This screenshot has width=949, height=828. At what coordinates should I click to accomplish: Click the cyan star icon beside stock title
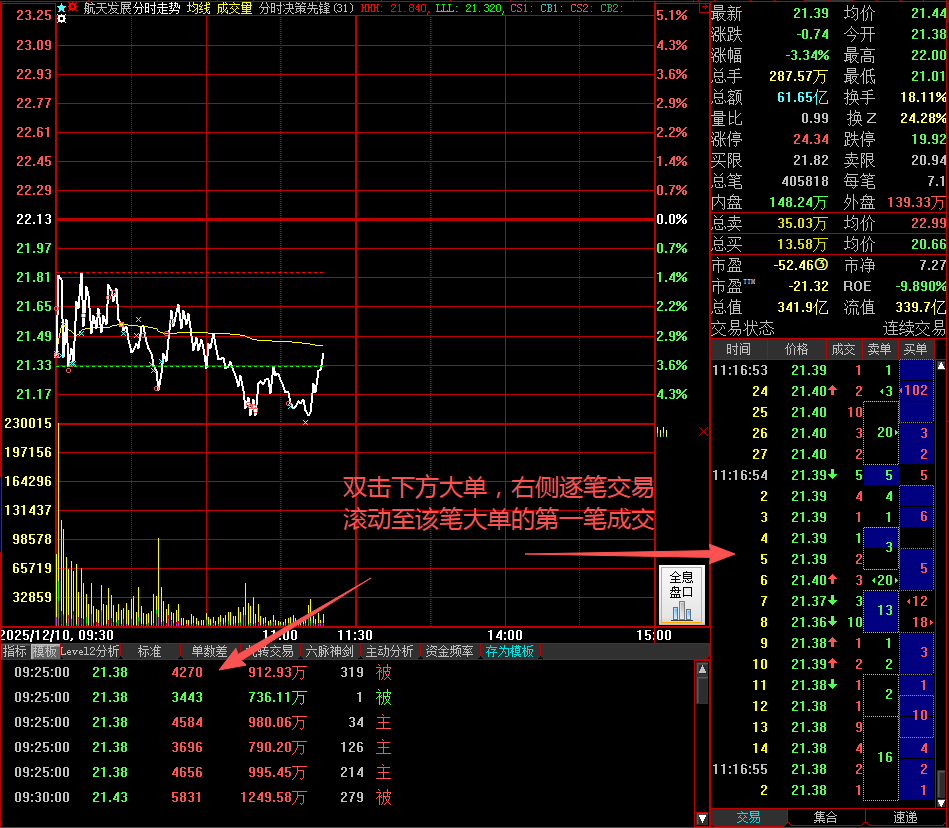click(61, 7)
